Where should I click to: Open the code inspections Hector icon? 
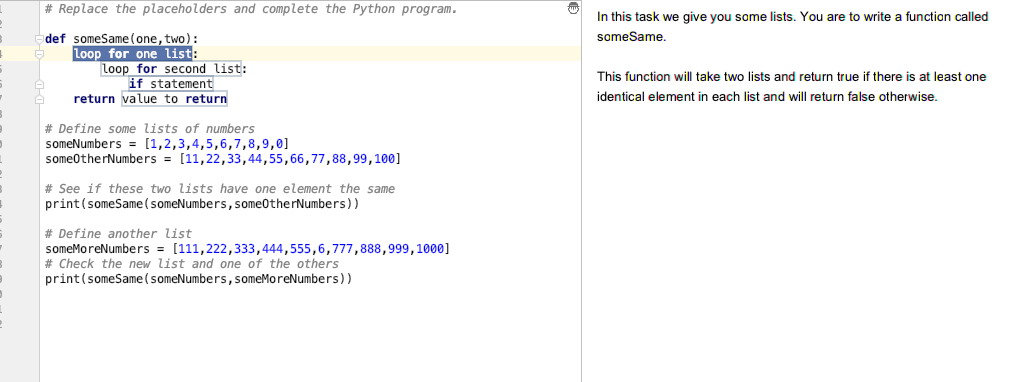coord(572,8)
